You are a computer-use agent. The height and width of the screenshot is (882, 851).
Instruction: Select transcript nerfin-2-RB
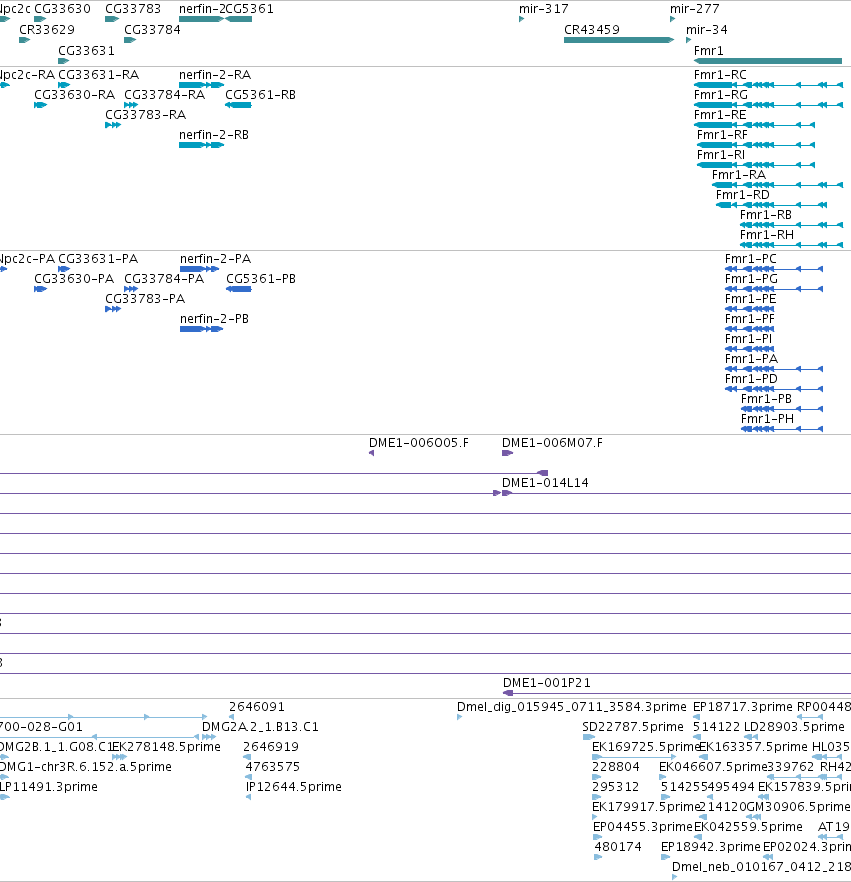[201, 145]
